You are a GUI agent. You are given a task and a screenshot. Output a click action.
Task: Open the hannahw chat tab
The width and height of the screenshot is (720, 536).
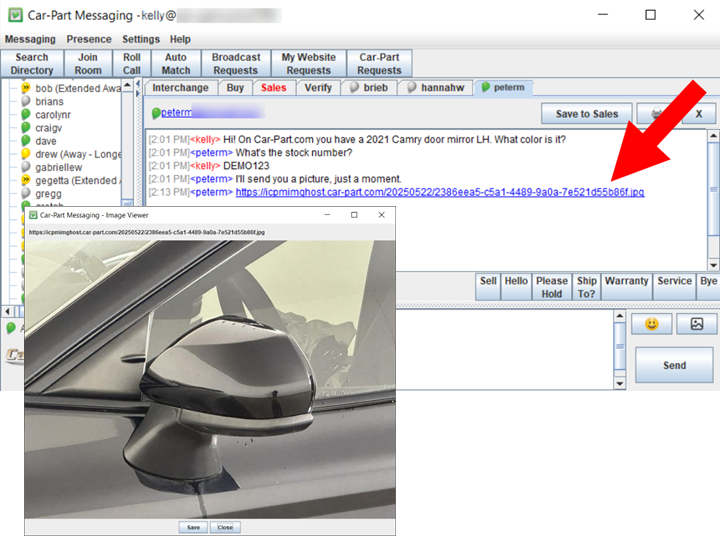click(436, 88)
